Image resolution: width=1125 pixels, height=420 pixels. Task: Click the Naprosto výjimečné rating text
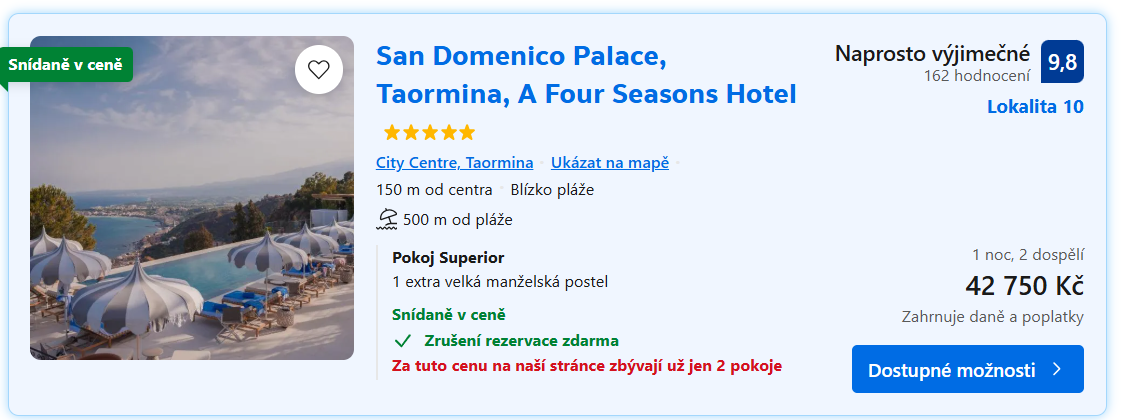(x=932, y=53)
